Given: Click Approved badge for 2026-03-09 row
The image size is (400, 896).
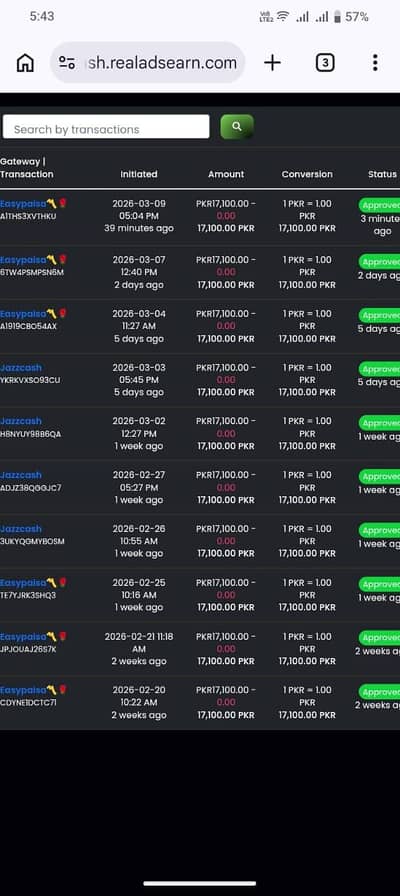Looking at the screenshot, I should click(379, 205).
